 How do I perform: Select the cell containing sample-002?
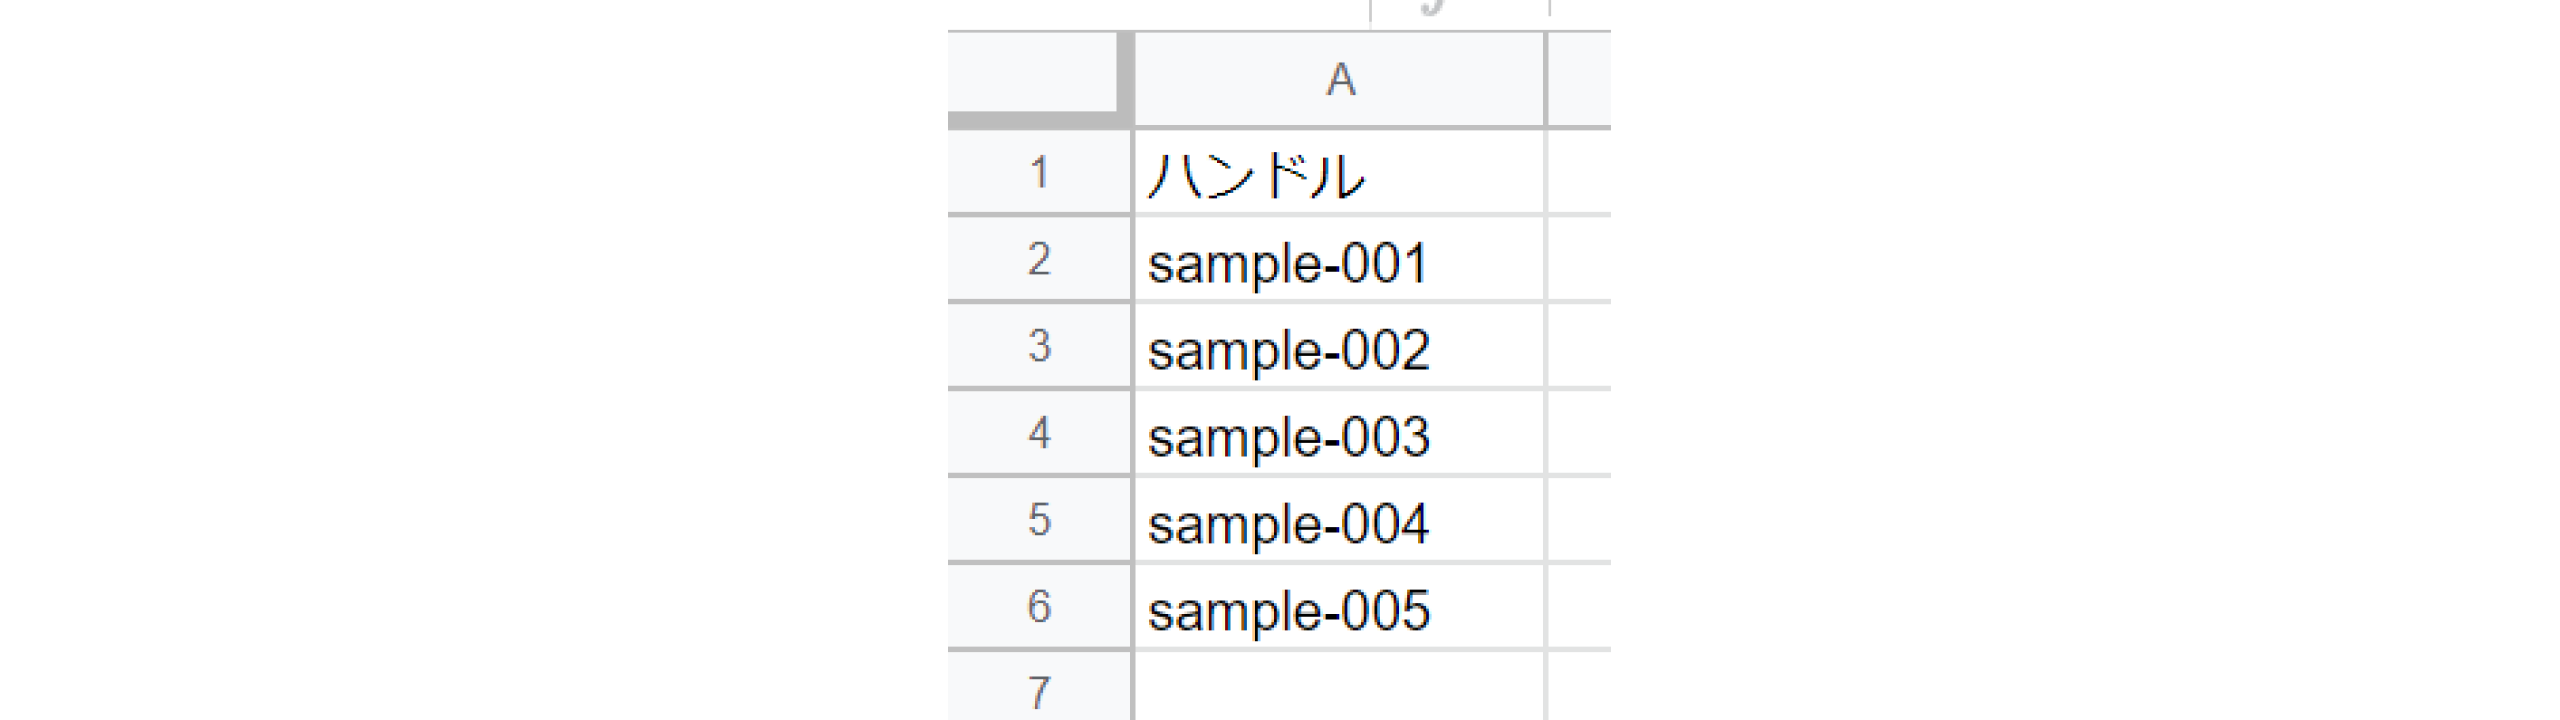[x=1340, y=347]
